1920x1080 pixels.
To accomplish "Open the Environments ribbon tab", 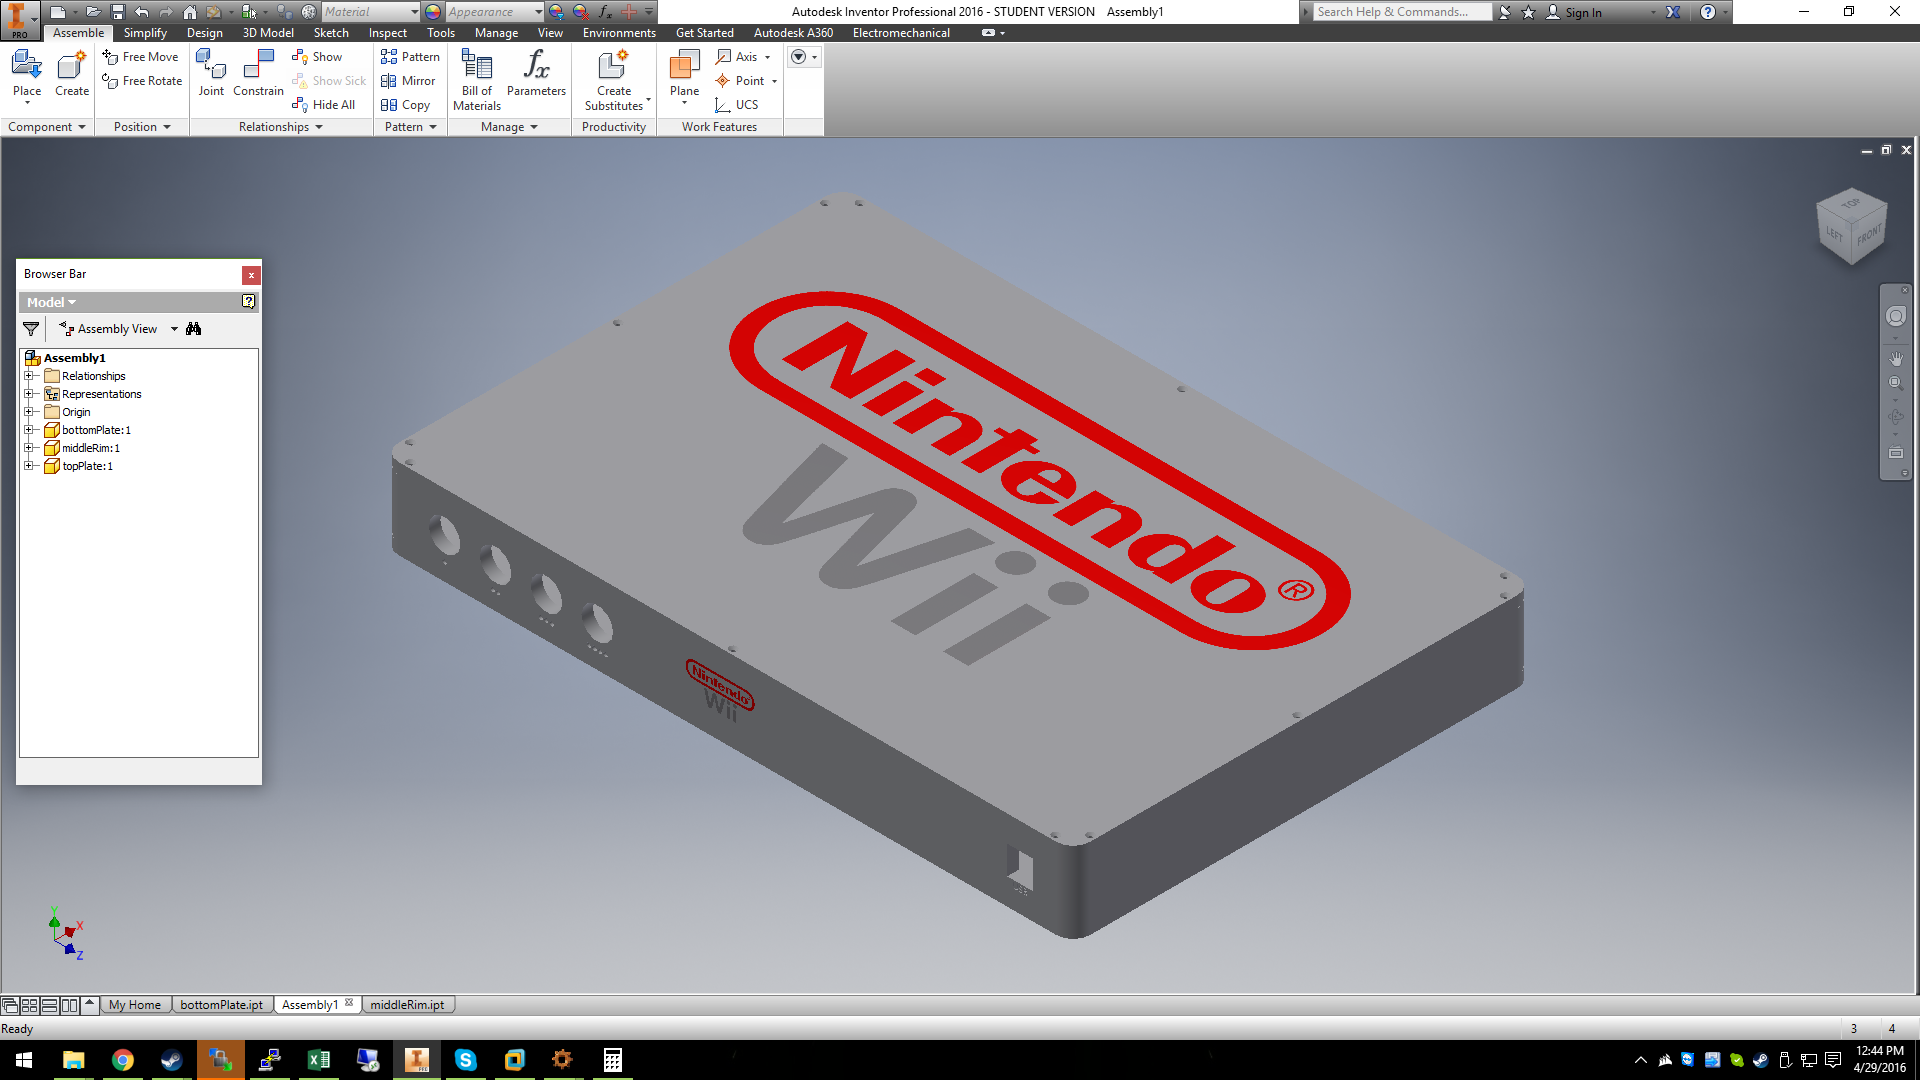I will point(619,33).
